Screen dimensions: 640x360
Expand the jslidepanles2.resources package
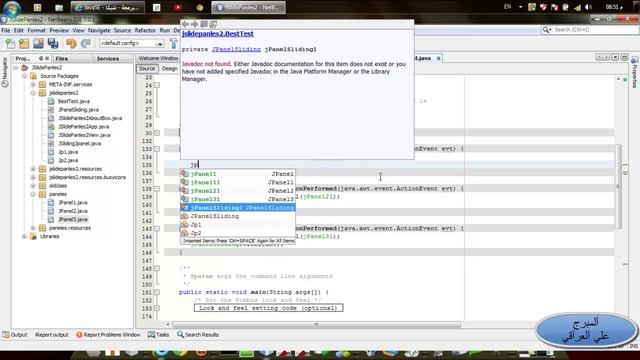click(x=33, y=169)
